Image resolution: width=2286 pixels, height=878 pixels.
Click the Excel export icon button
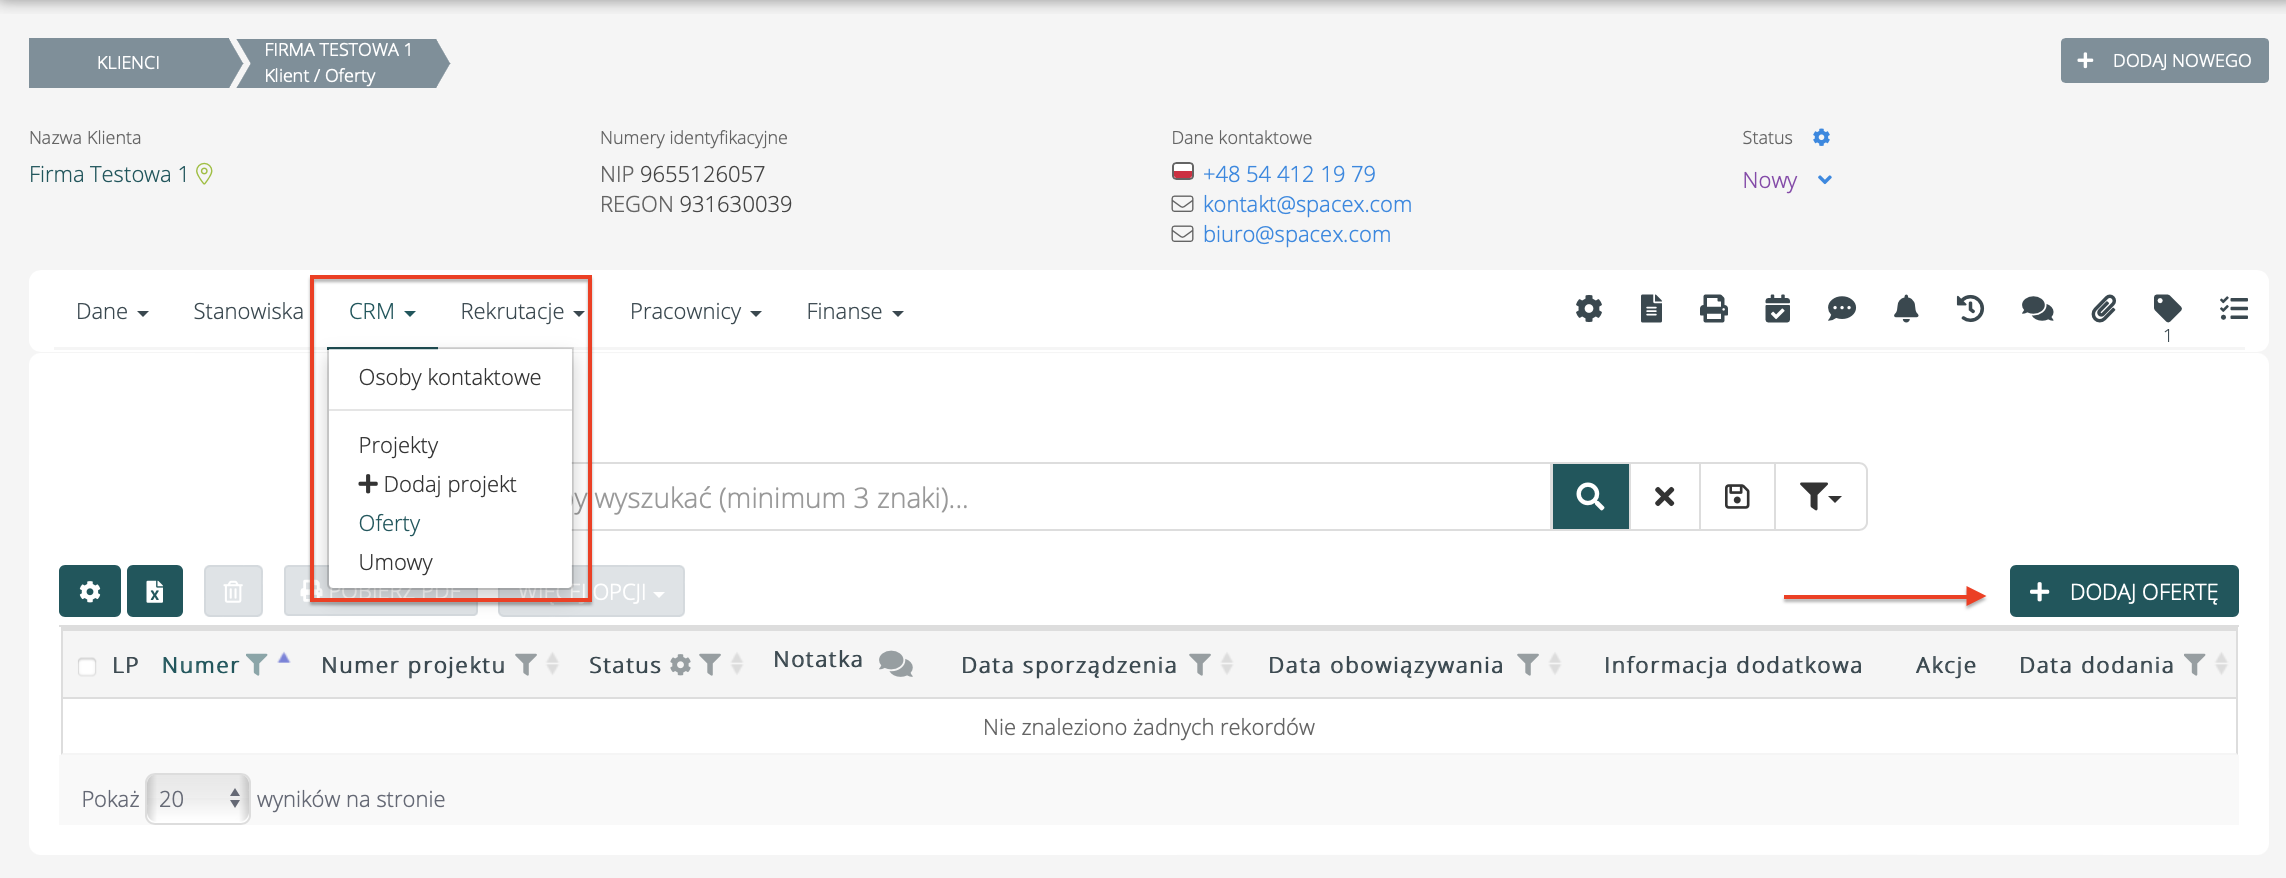pyautogui.click(x=155, y=592)
